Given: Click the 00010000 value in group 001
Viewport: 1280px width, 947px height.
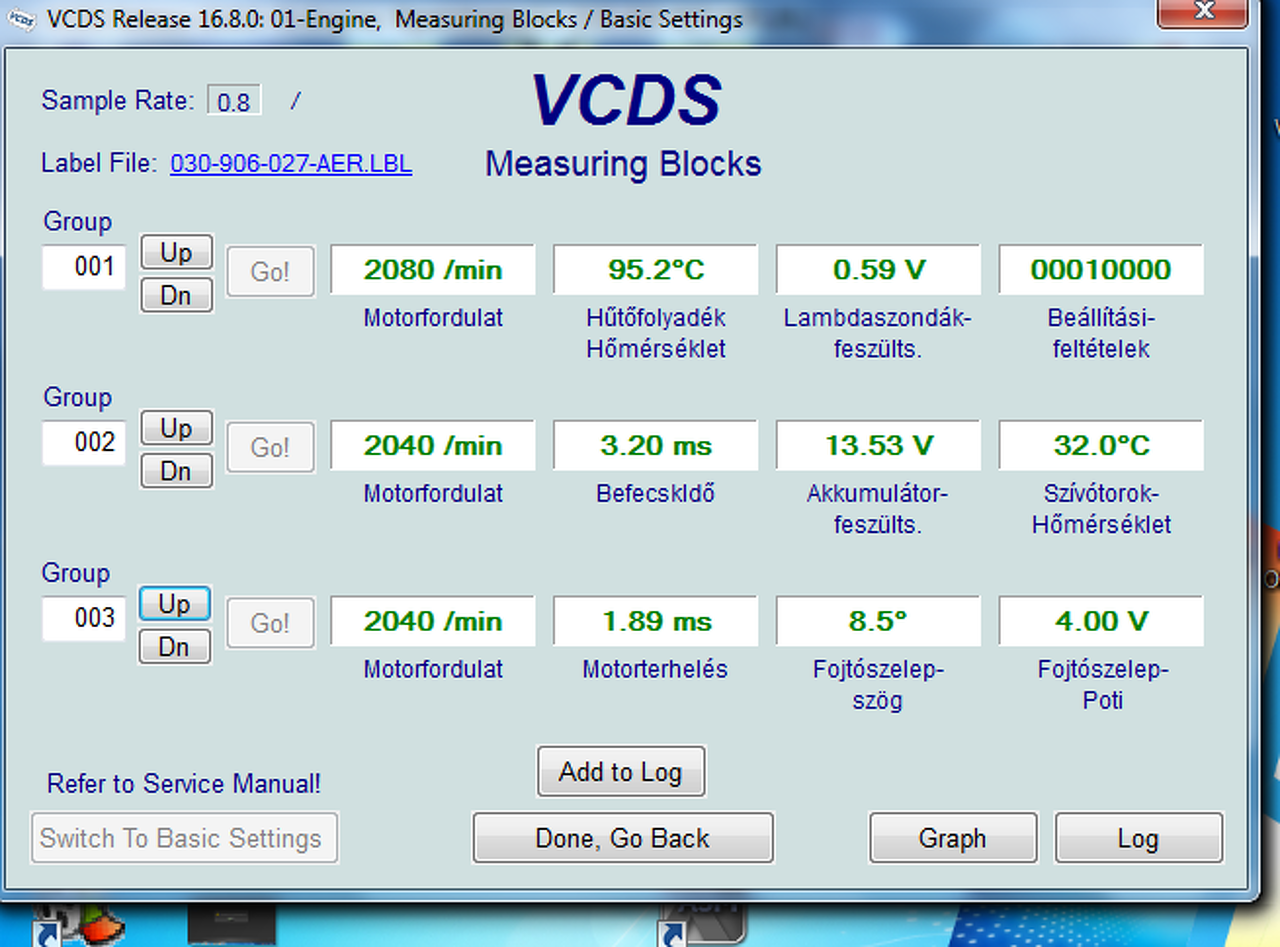Looking at the screenshot, I should [1101, 269].
